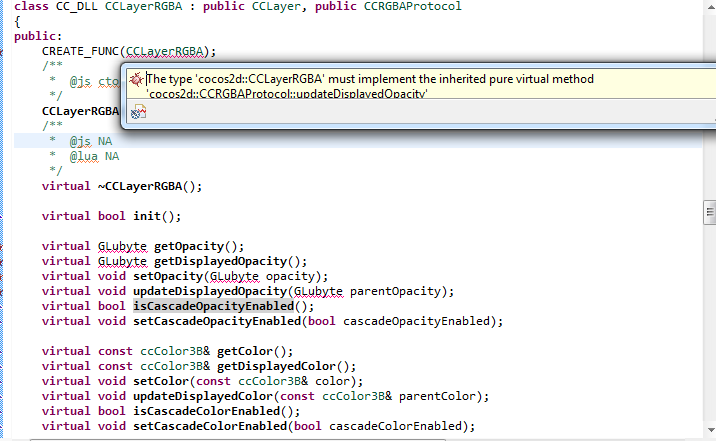Click getColor method name
This screenshot has width=716, height=441.
coord(245,351)
